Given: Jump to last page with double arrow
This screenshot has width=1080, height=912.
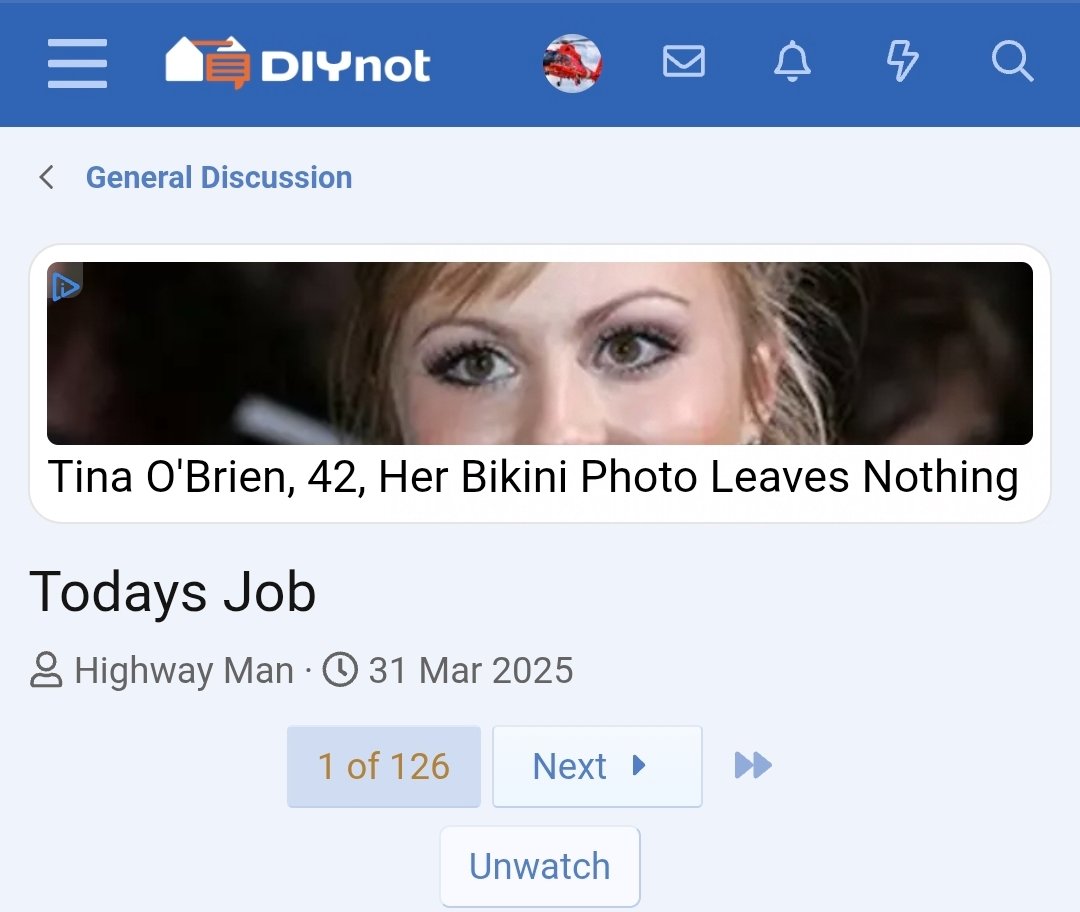Looking at the screenshot, I should [751, 765].
